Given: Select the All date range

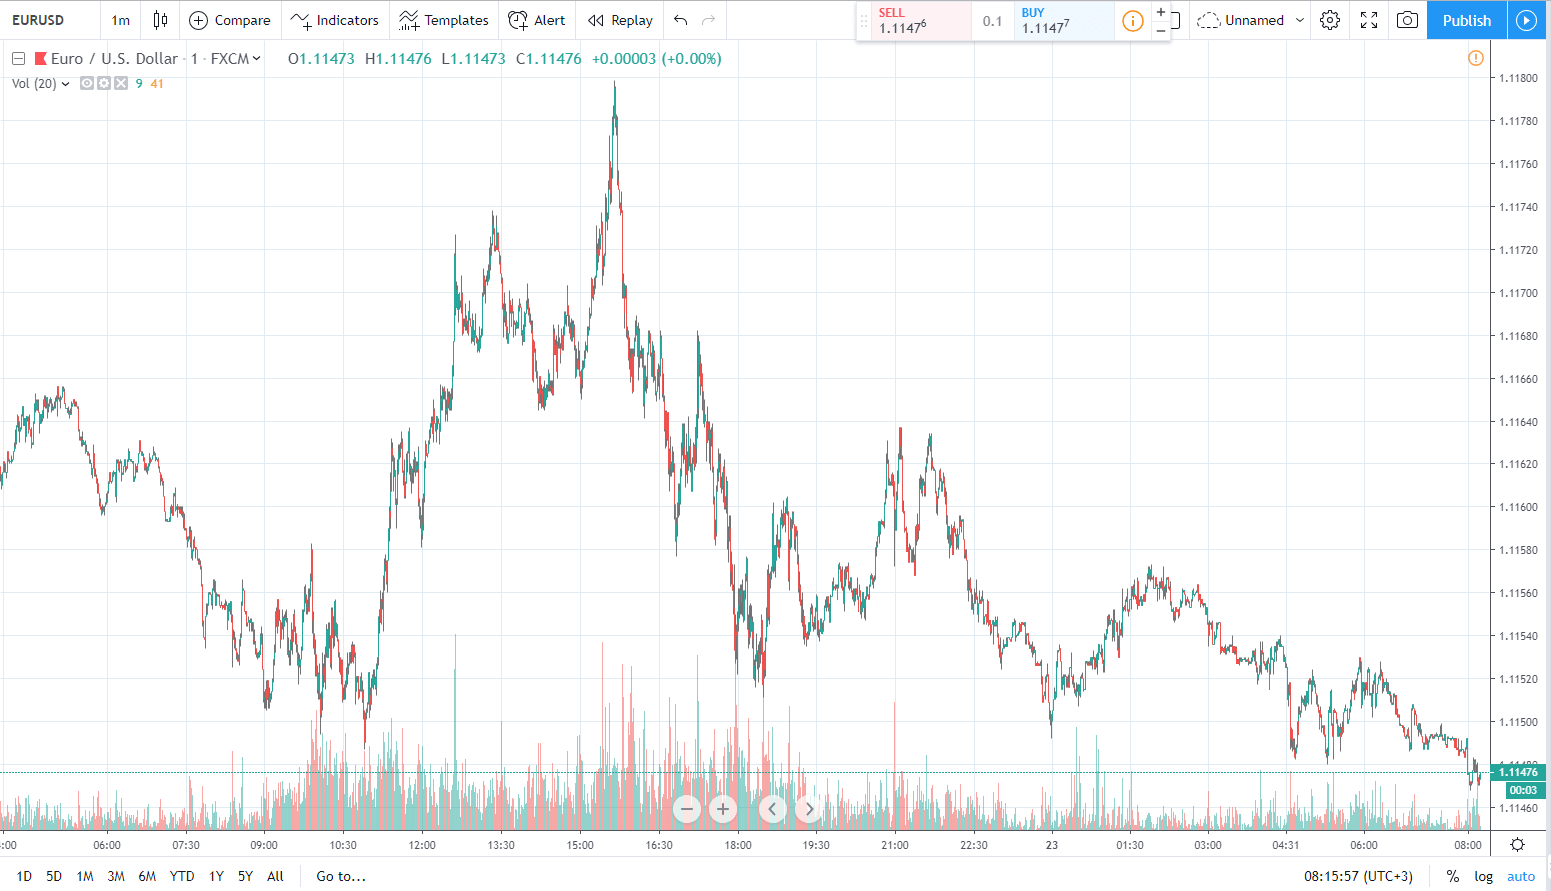Looking at the screenshot, I should (x=275, y=876).
